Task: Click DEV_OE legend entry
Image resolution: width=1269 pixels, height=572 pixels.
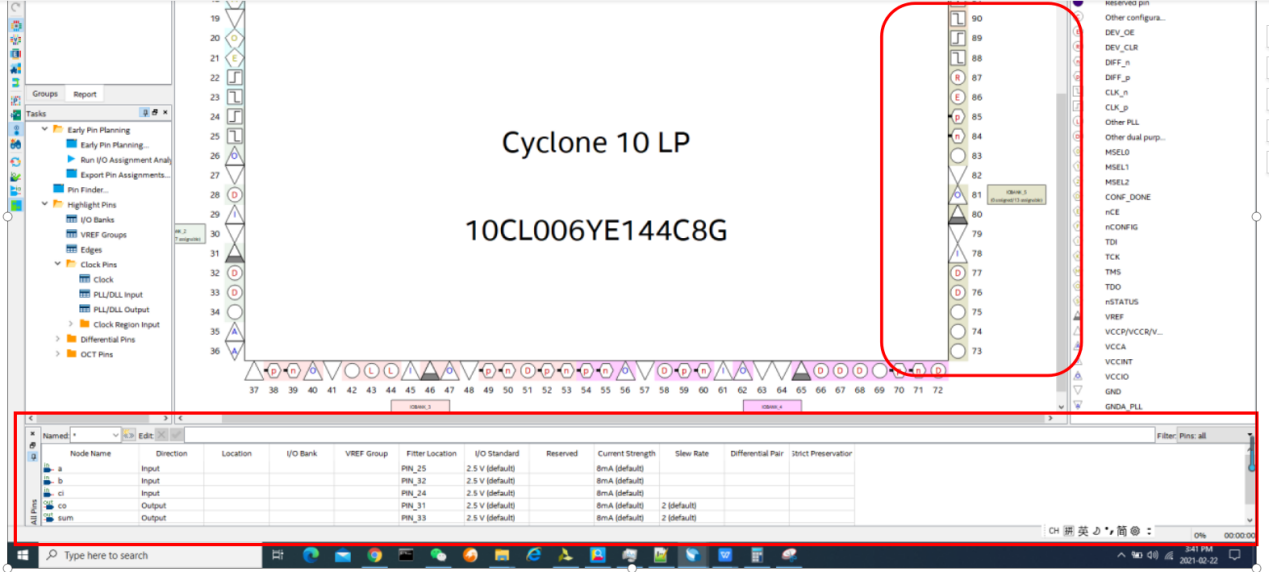Action: (x=1119, y=32)
